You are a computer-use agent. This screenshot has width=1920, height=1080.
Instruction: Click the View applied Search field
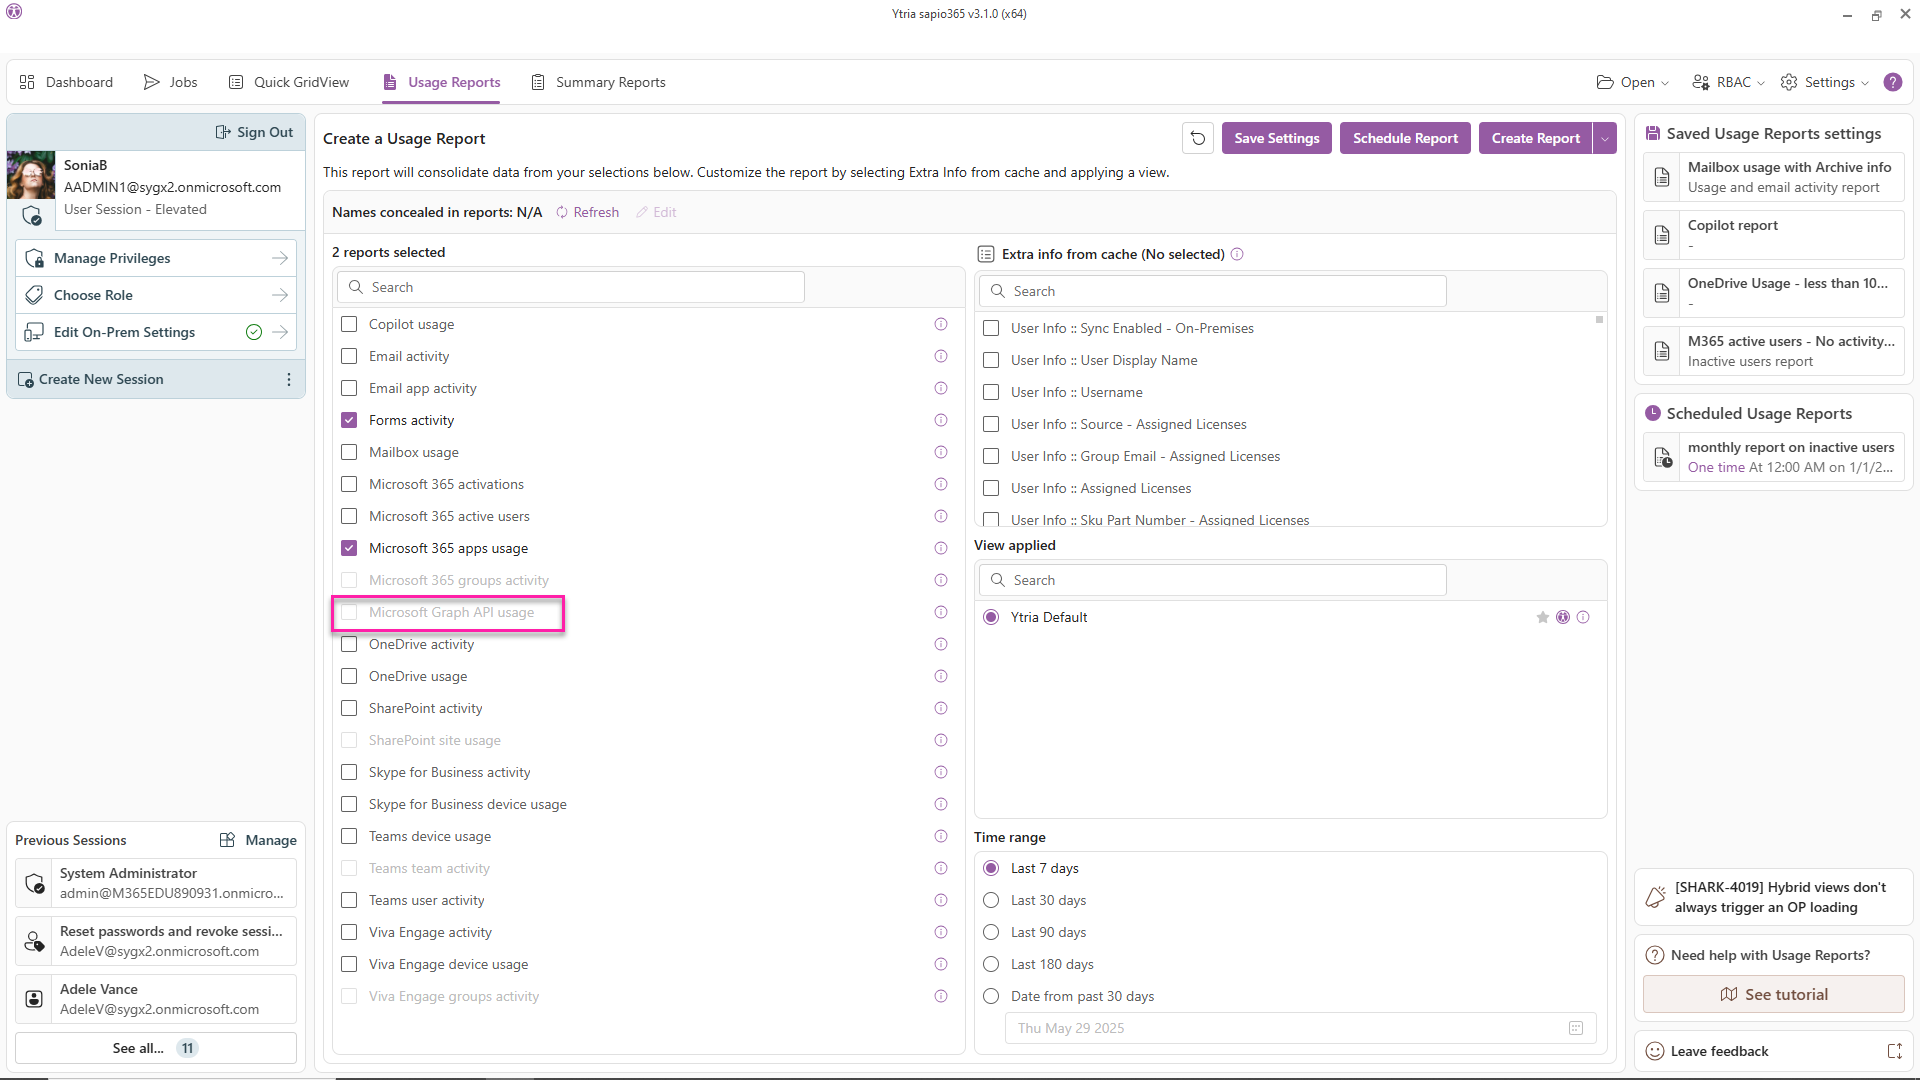[x=1212, y=580]
